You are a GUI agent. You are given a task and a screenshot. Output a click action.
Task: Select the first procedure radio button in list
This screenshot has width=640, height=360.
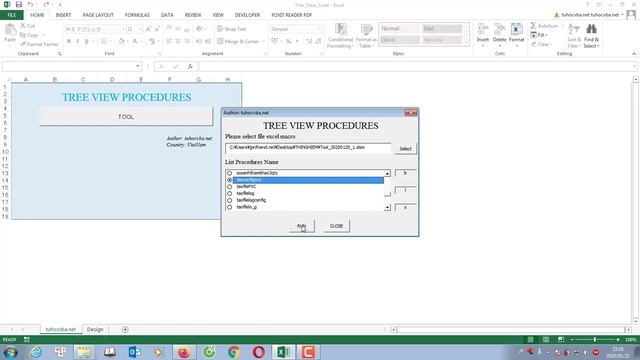(x=229, y=173)
